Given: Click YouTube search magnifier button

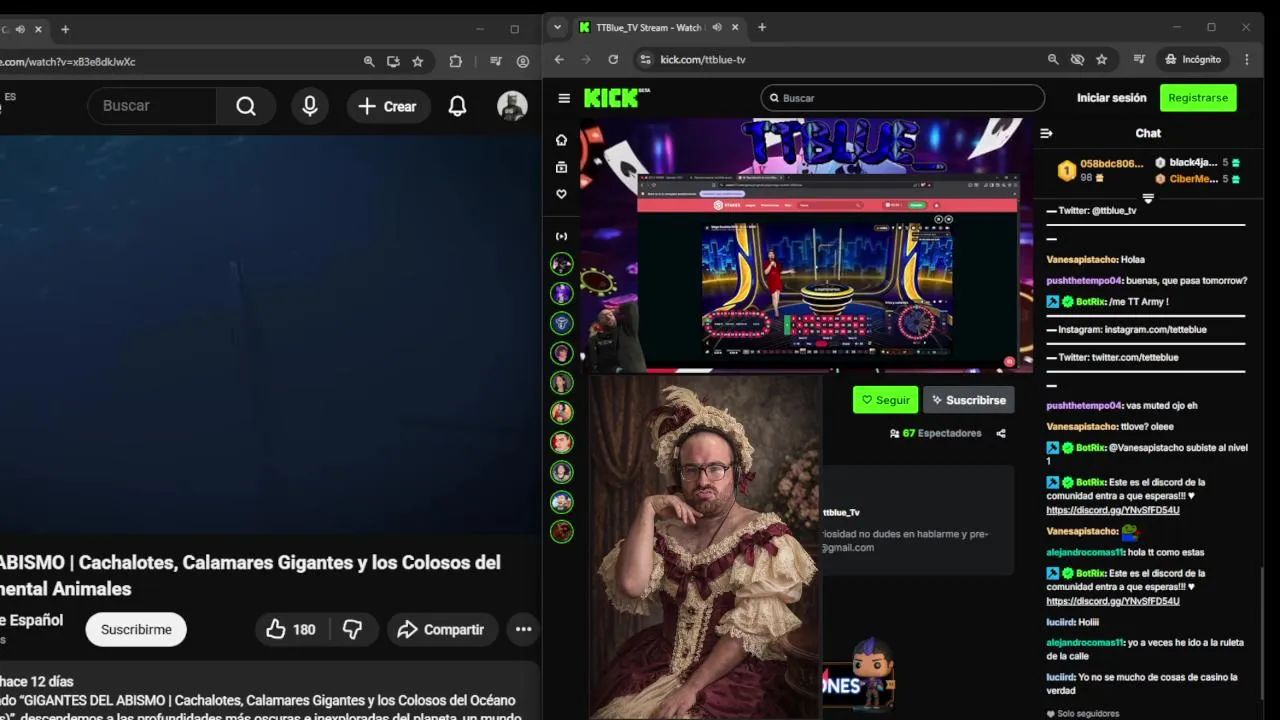Looking at the screenshot, I should (246, 106).
